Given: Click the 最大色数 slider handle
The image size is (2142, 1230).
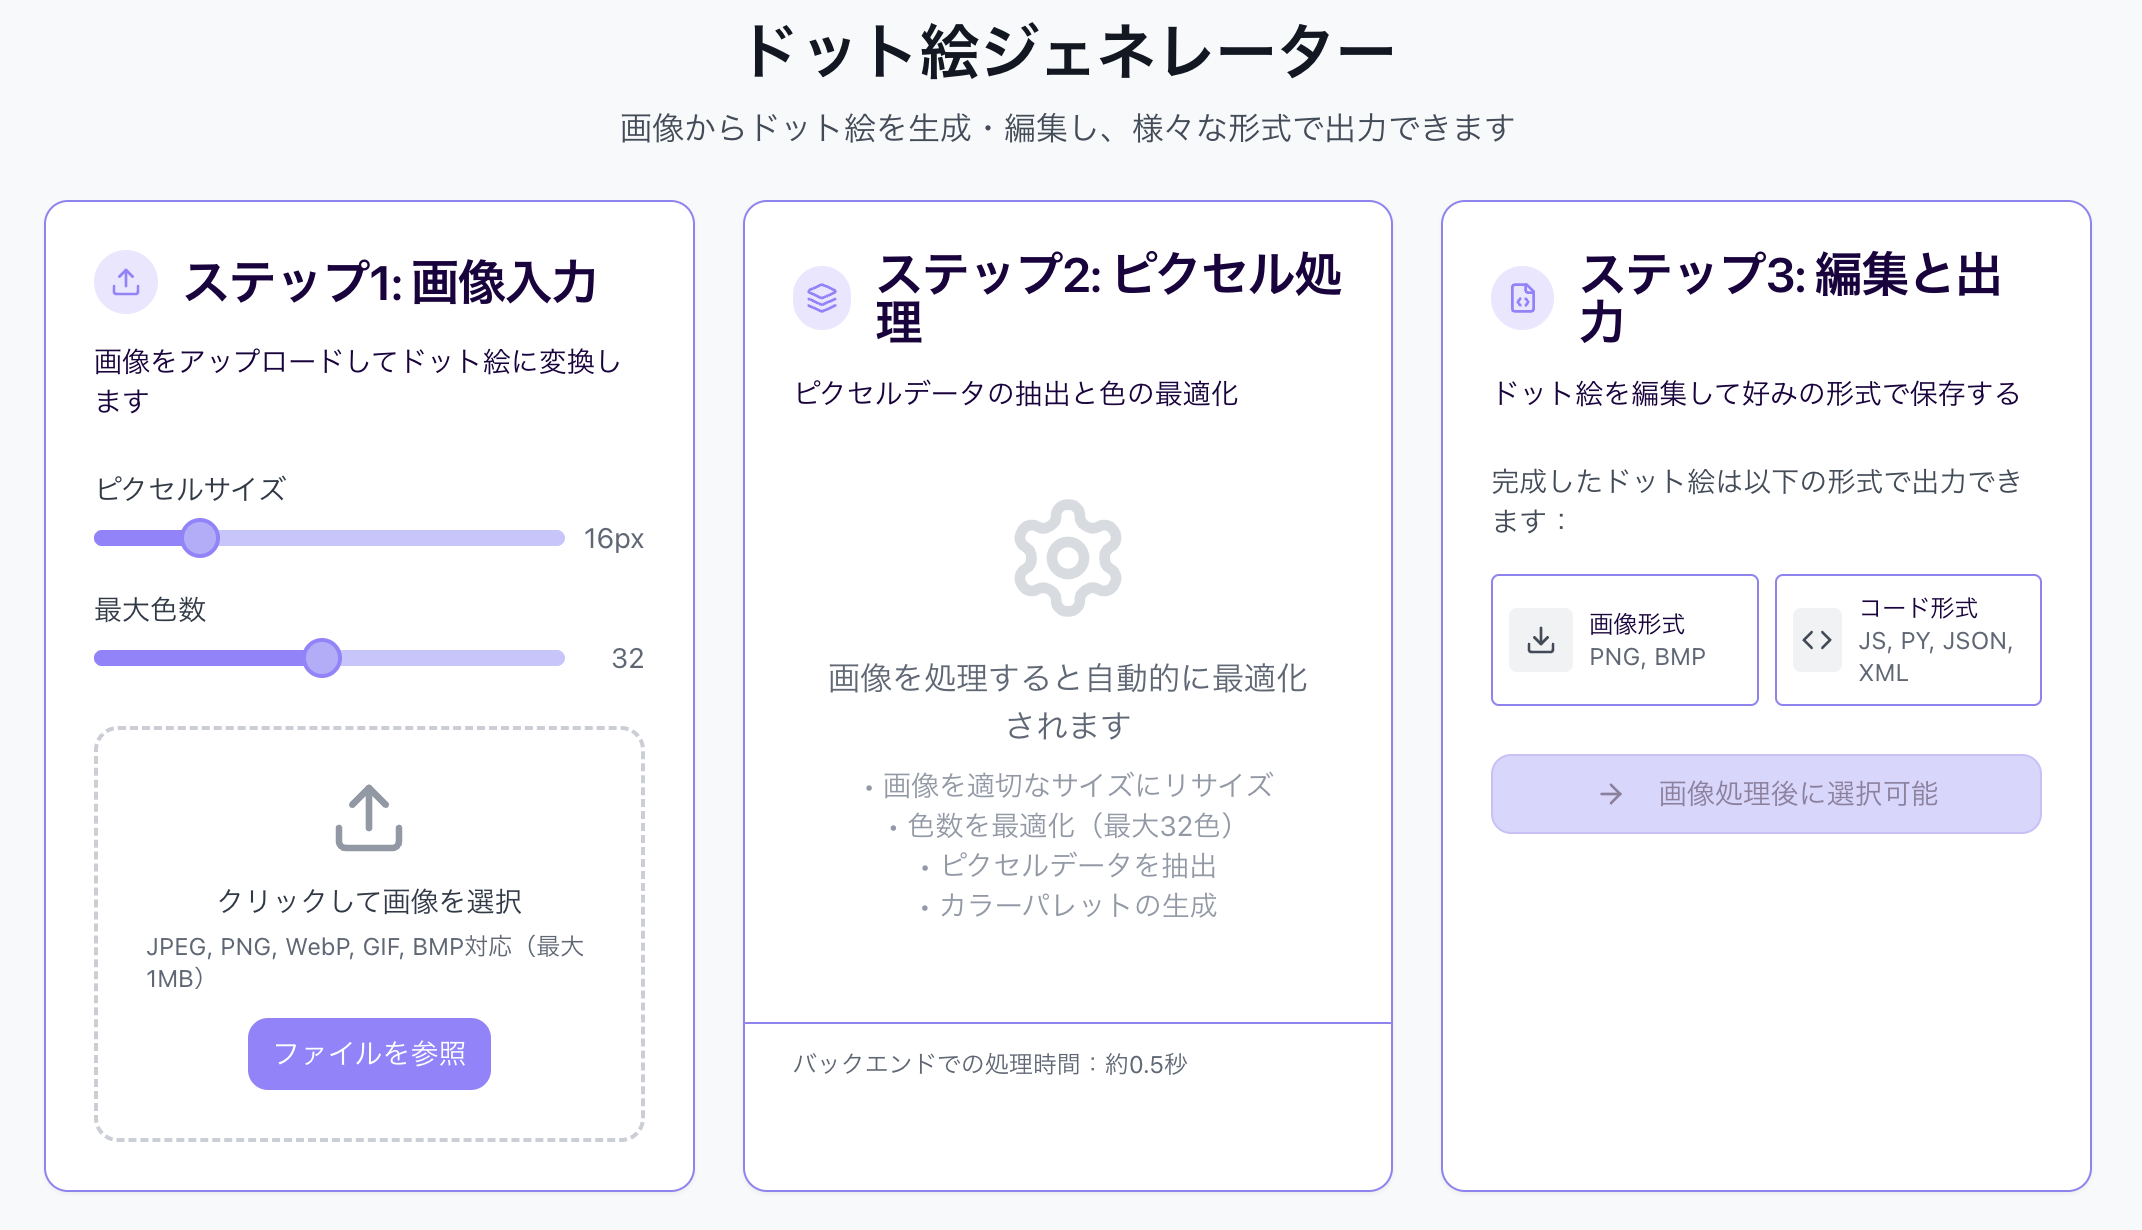Looking at the screenshot, I should click(322, 658).
